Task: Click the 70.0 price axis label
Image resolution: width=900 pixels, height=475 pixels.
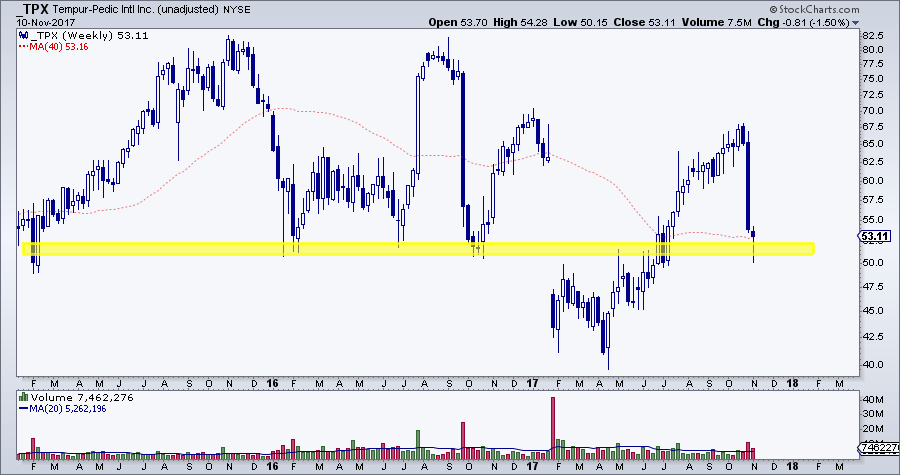Action: click(872, 111)
